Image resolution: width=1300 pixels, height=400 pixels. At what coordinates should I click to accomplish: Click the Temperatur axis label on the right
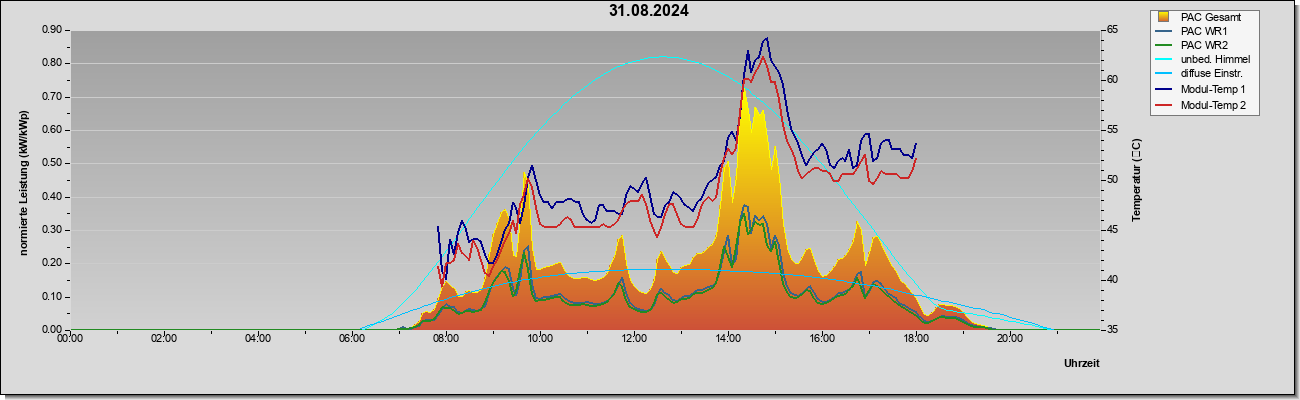(x=1136, y=181)
